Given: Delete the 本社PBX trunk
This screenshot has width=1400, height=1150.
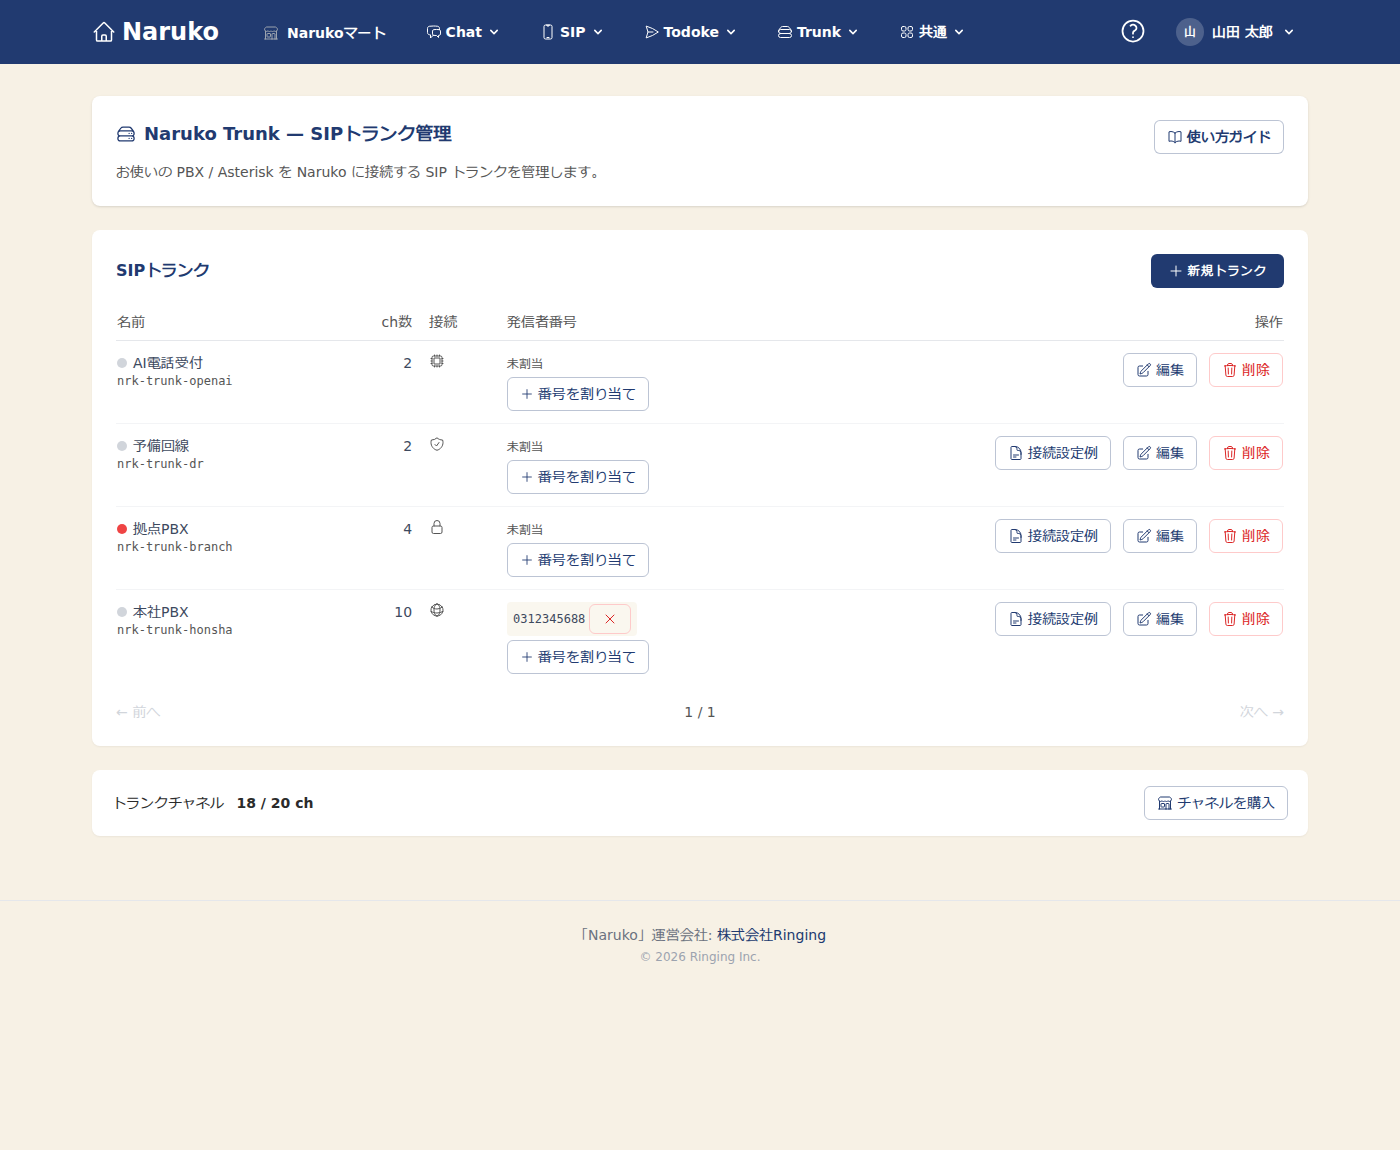Looking at the screenshot, I should pyautogui.click(x=1246, y=619).
